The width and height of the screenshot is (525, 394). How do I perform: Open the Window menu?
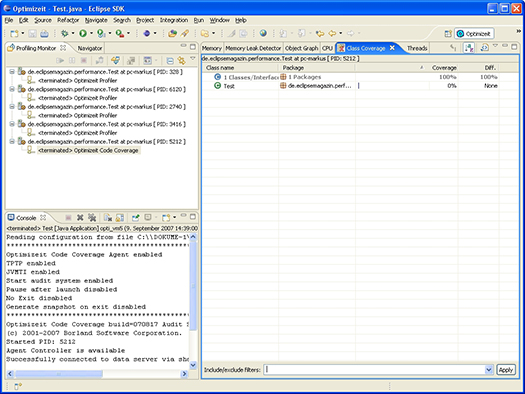click(x=220, y=20)
